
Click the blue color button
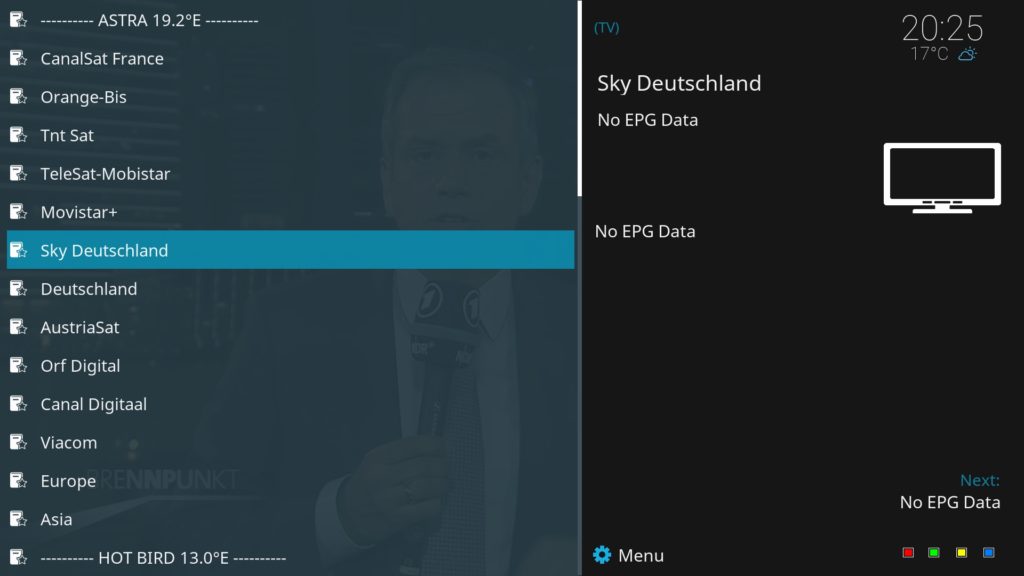coord(989,552)
